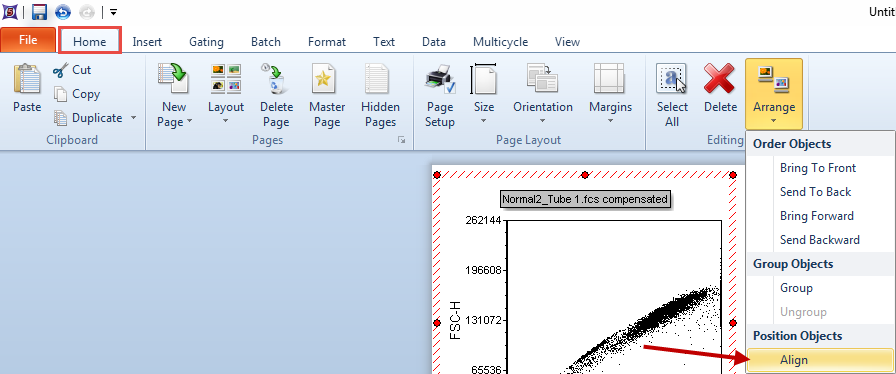The height and width of the screenshot is (374, 896).
Task: Open the Customize Quick Access Toolbar arrow
Action: pyautogui.click(x=113, y=12)
